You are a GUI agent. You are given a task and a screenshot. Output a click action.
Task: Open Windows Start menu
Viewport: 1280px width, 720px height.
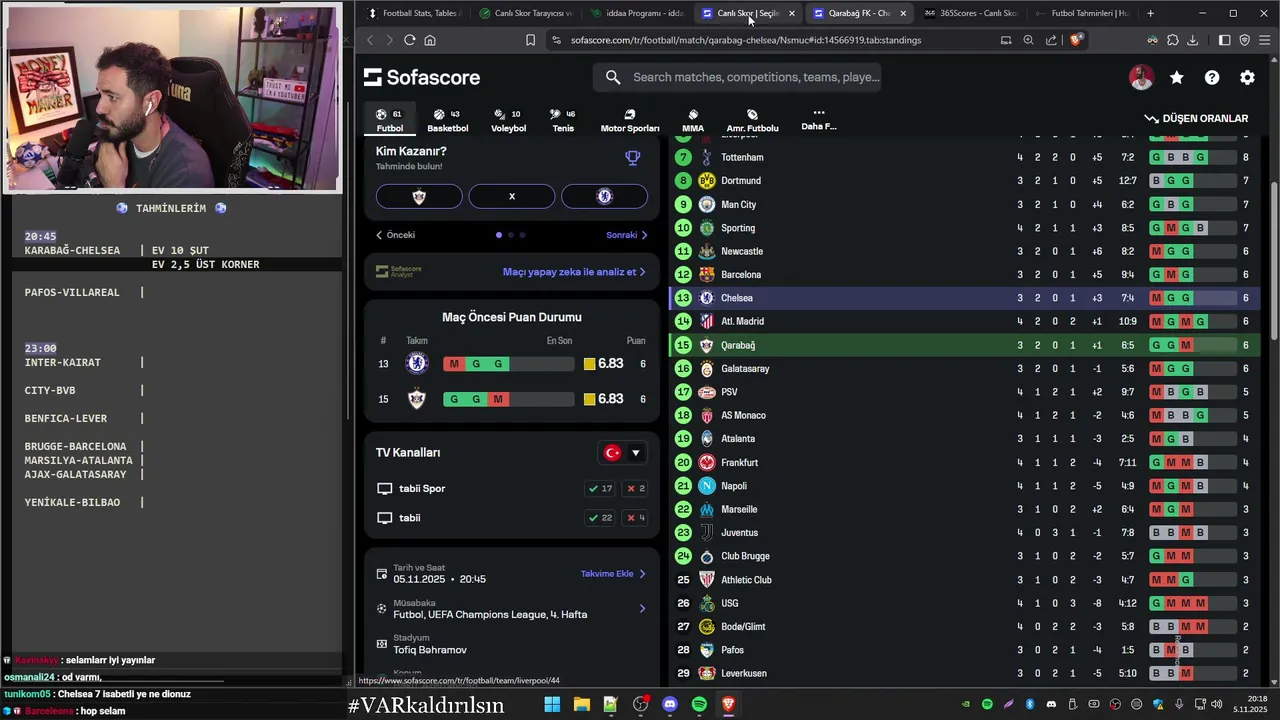(552, 704)
